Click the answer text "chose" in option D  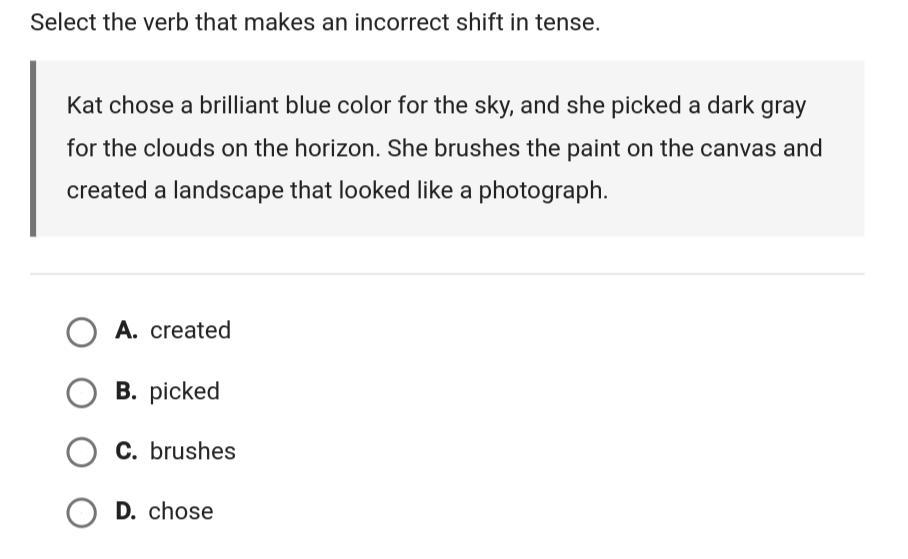(181, 511)
